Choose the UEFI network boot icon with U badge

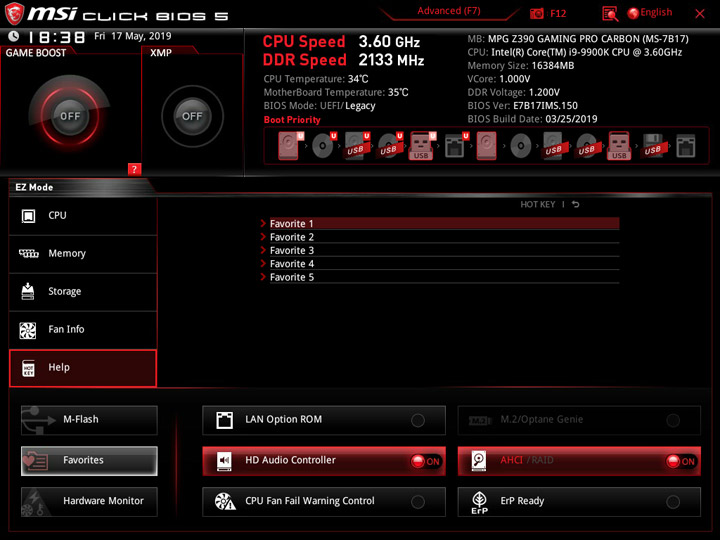click(456, 146)
